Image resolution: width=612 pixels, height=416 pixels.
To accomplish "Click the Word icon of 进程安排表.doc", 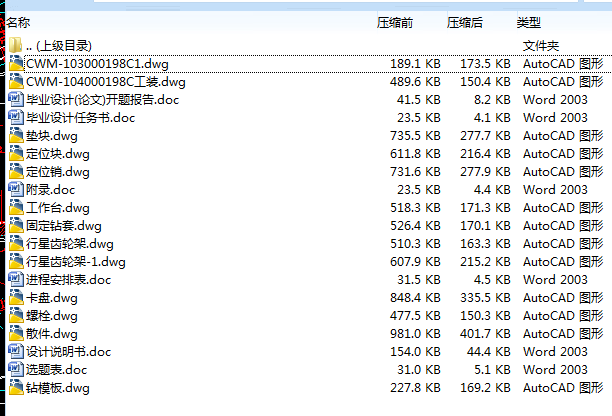I will (x=16, y=279).
